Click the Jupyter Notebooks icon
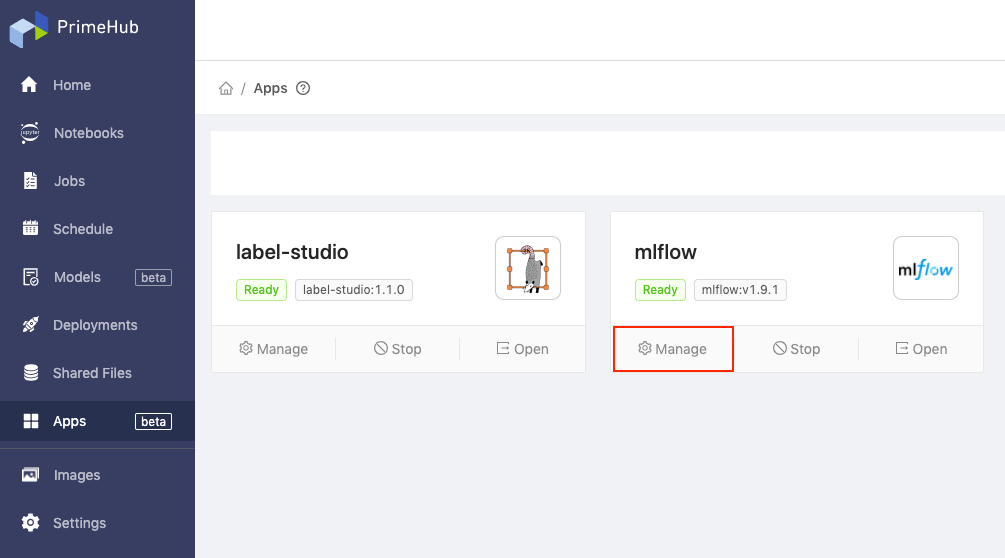Image resolution: width=1005 pixels, height=558 pixels. click(x=30, y=133)
